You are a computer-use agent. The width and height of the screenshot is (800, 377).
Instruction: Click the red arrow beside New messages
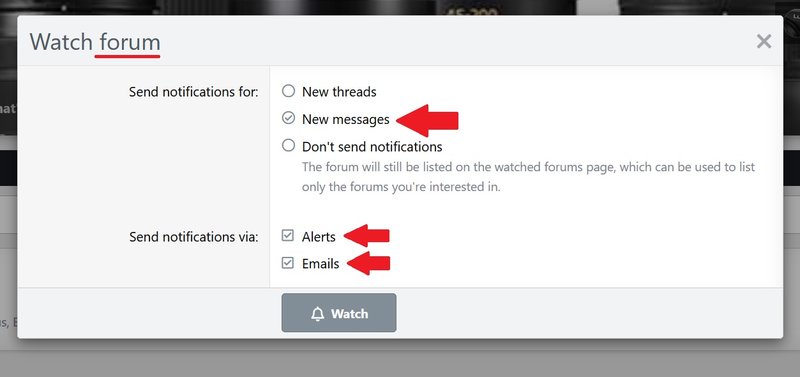click(427, 120)
